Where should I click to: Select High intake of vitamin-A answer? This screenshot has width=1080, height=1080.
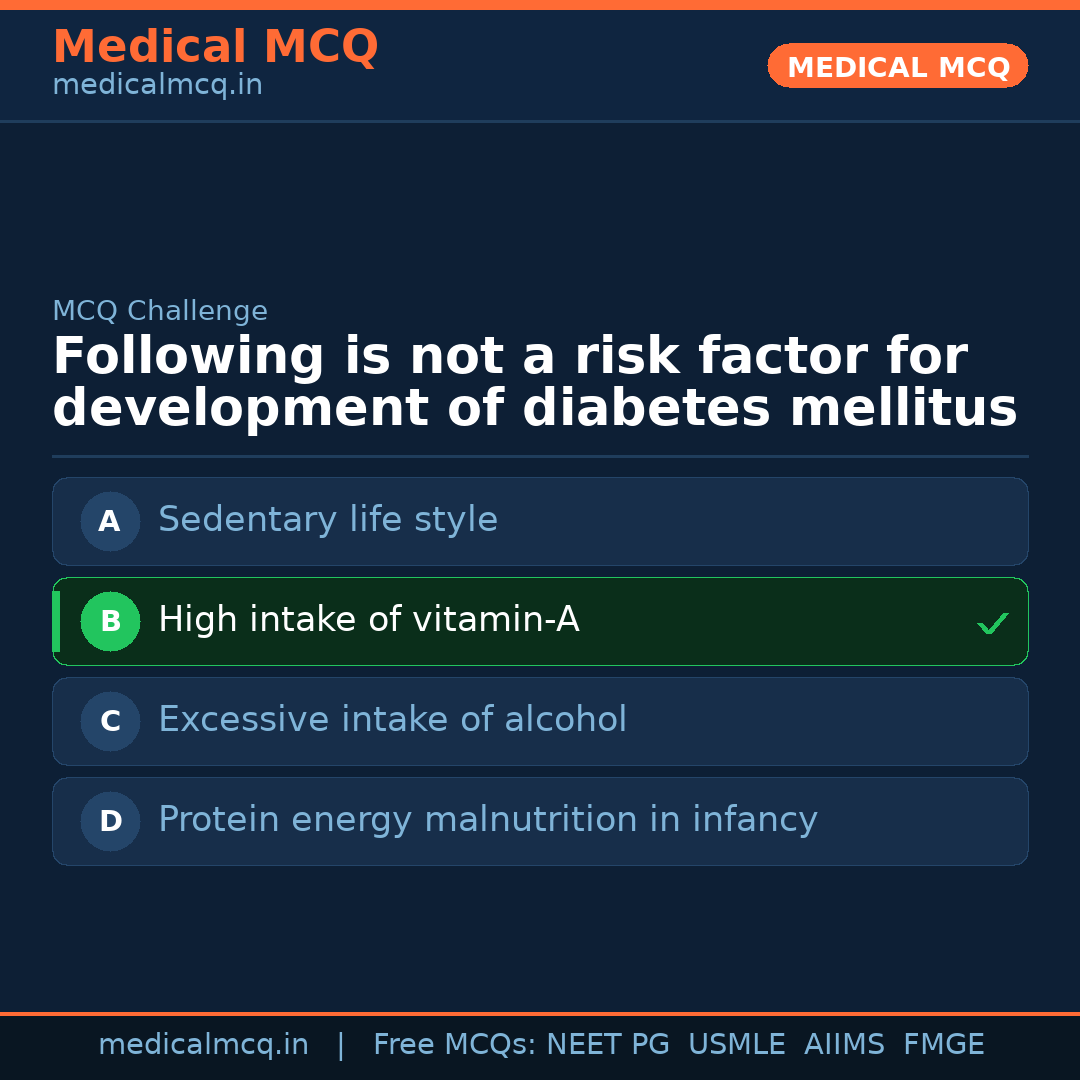click(x=369, y=620)
